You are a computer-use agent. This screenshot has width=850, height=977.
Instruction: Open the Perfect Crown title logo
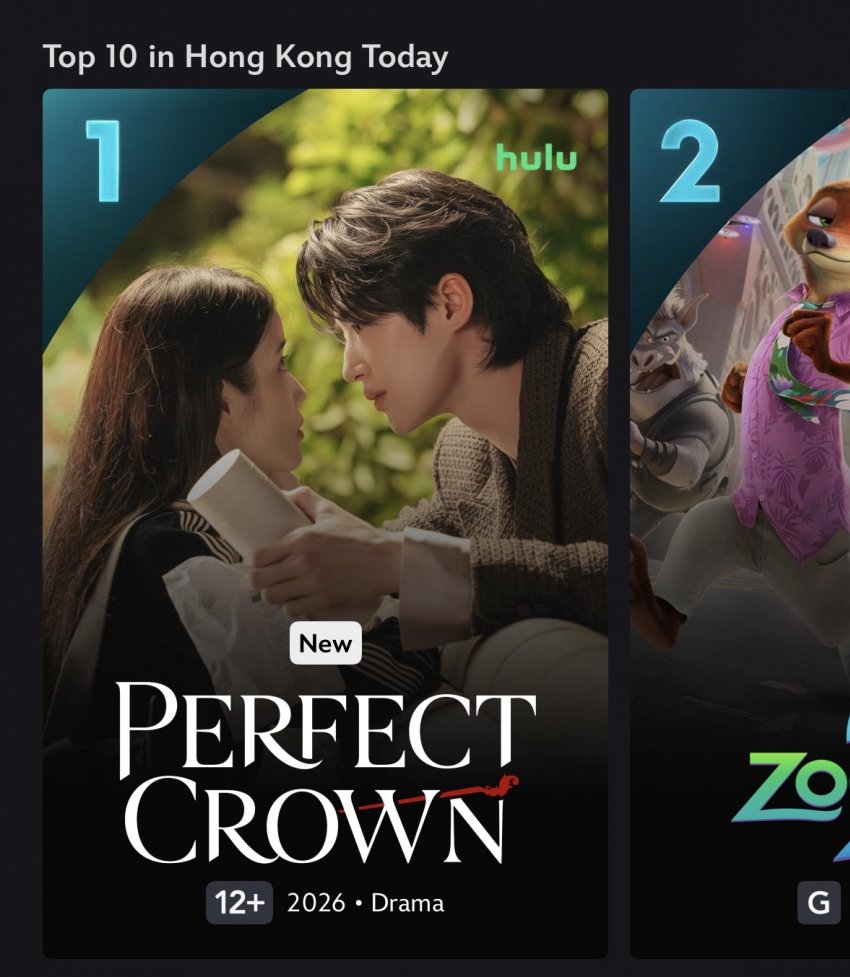[326, 773]
